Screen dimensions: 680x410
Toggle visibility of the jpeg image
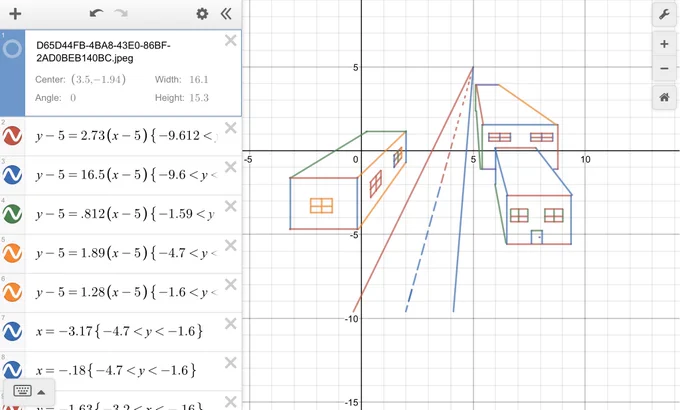pyautogui.click(x=12, y=49)
